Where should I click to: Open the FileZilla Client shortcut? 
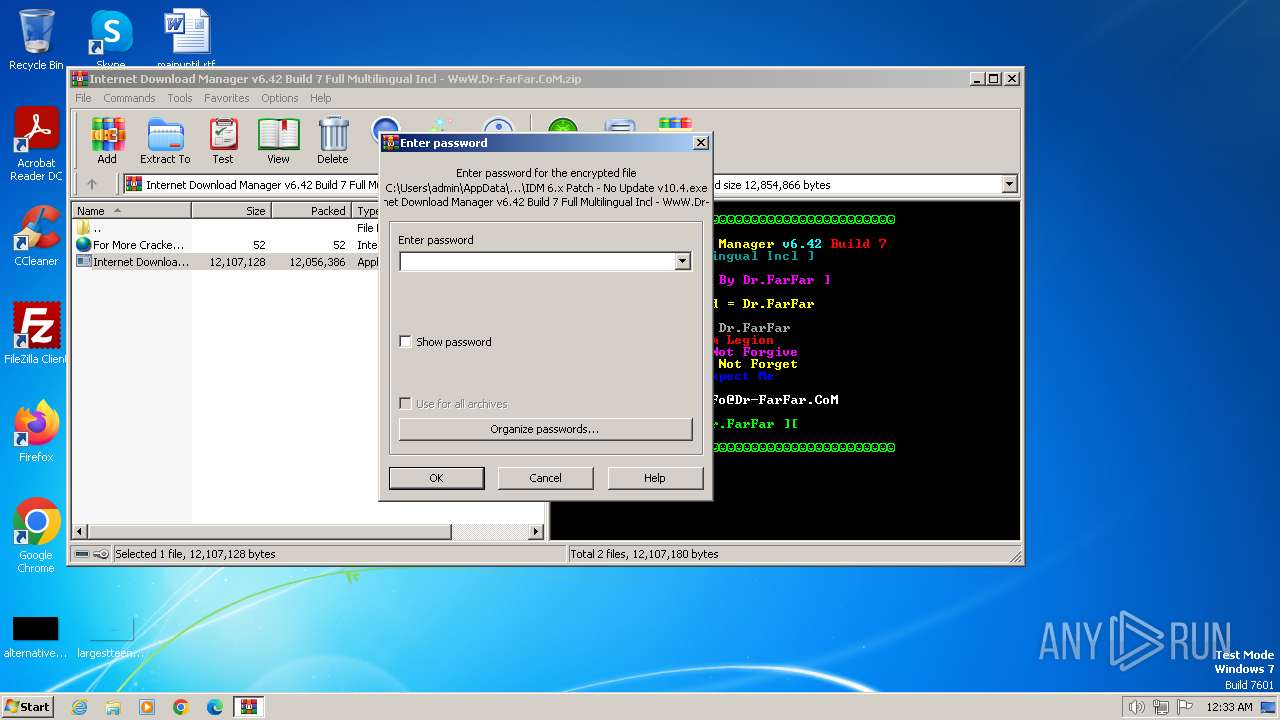coord(36,333)
